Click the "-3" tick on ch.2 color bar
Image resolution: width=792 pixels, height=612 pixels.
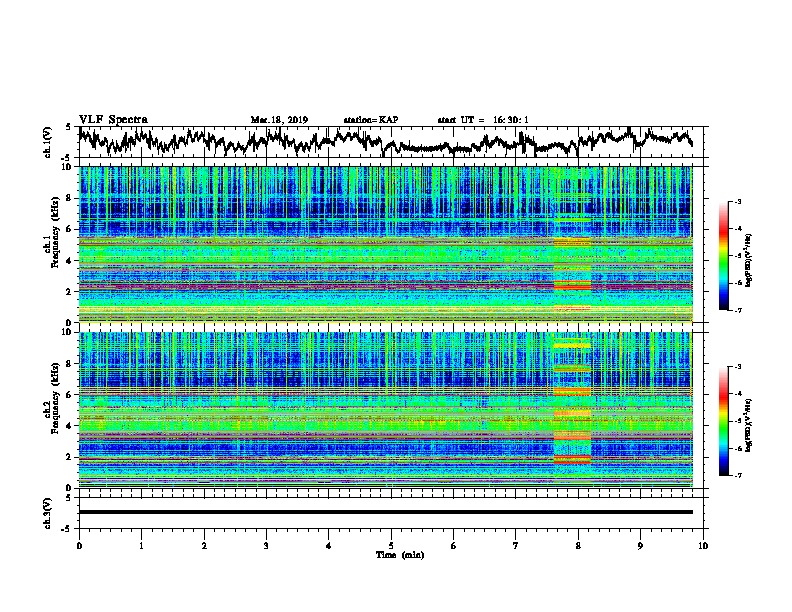pos(737,366)
